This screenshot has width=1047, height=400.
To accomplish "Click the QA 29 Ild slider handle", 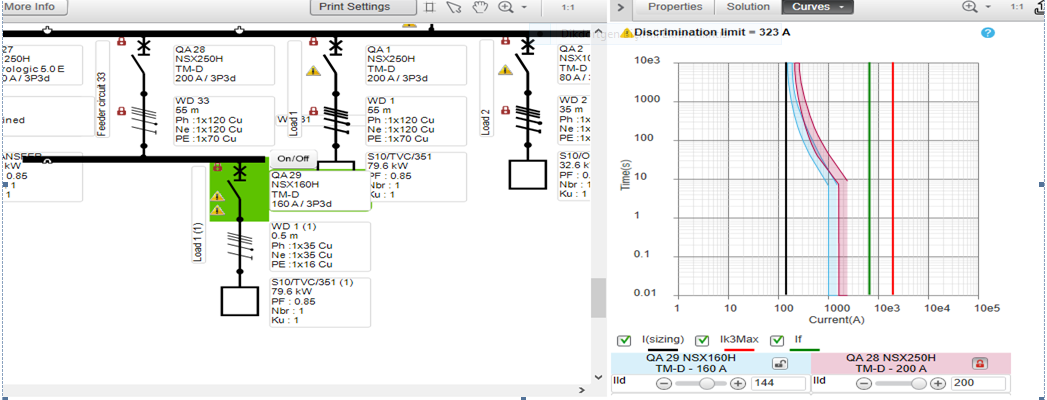I will click(707, 383).
